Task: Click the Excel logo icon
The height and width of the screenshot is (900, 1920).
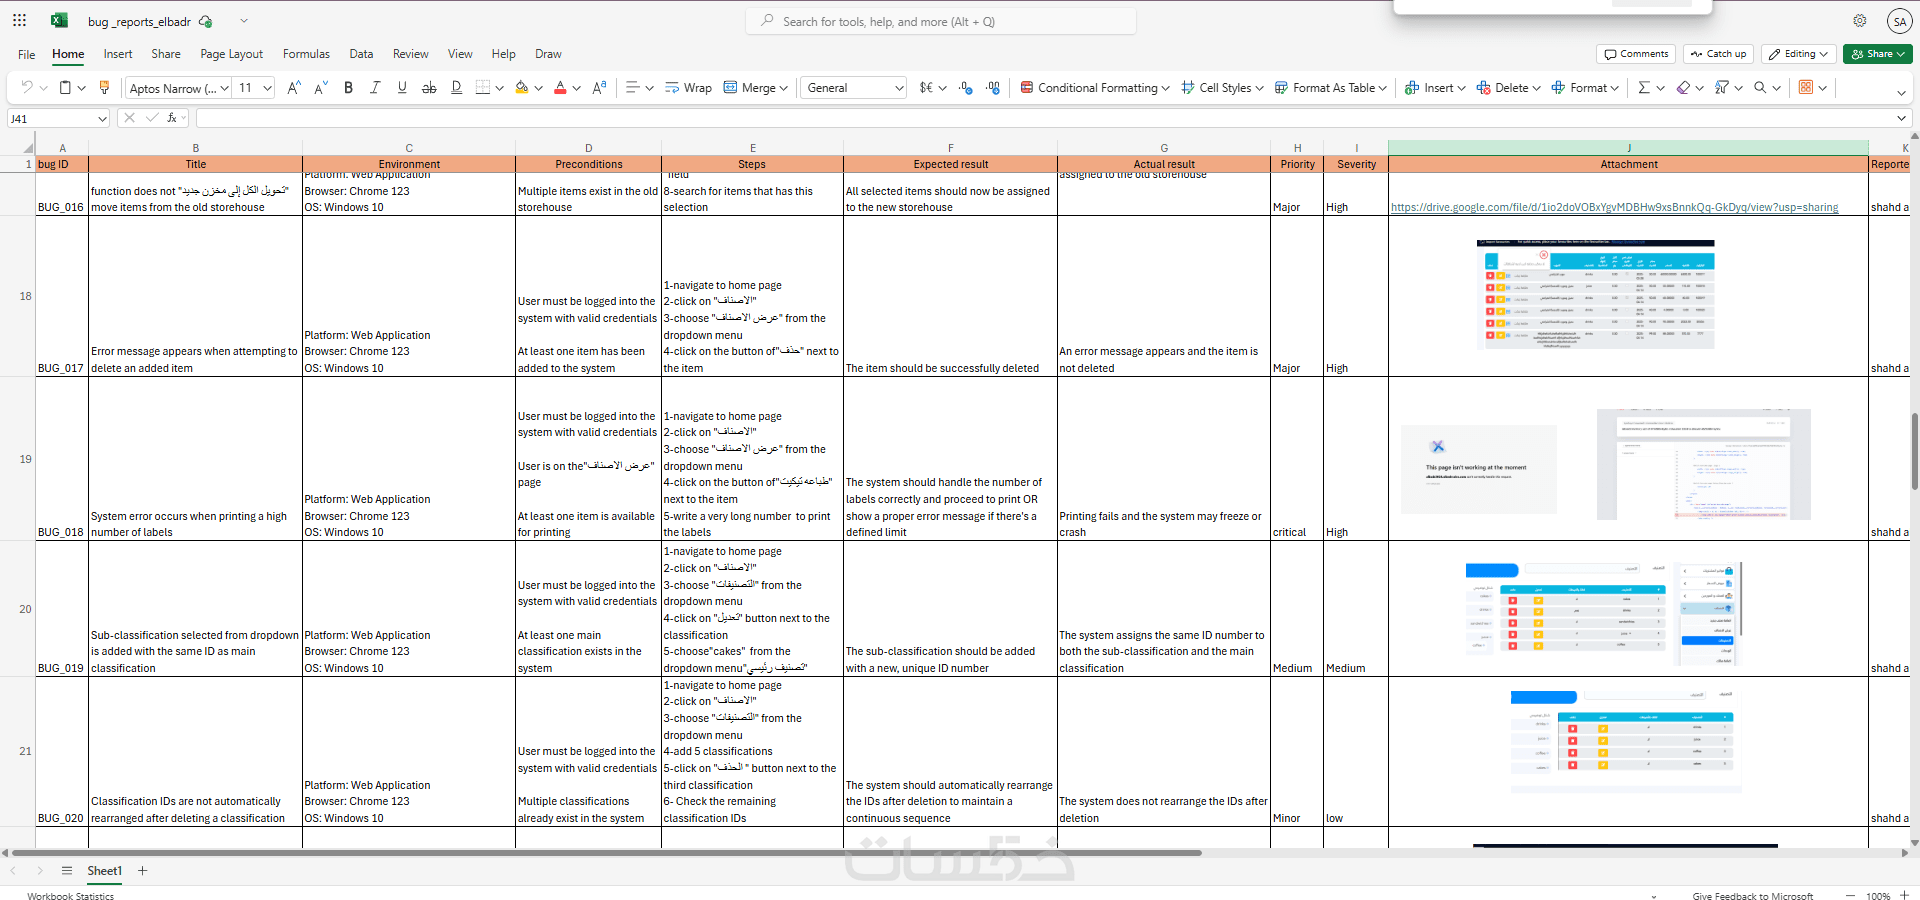Action: tap(59, 21)
